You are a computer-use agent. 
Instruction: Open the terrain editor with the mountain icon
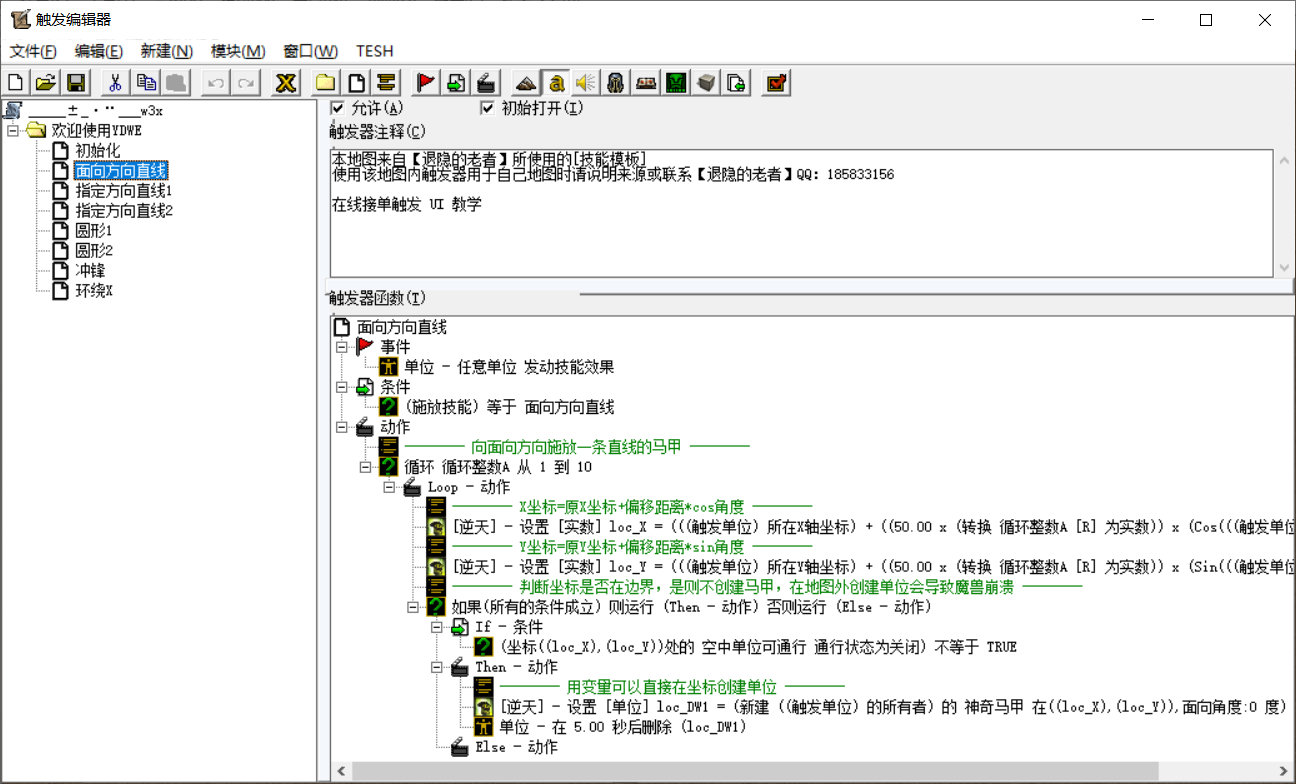click(x=524, y=82)
